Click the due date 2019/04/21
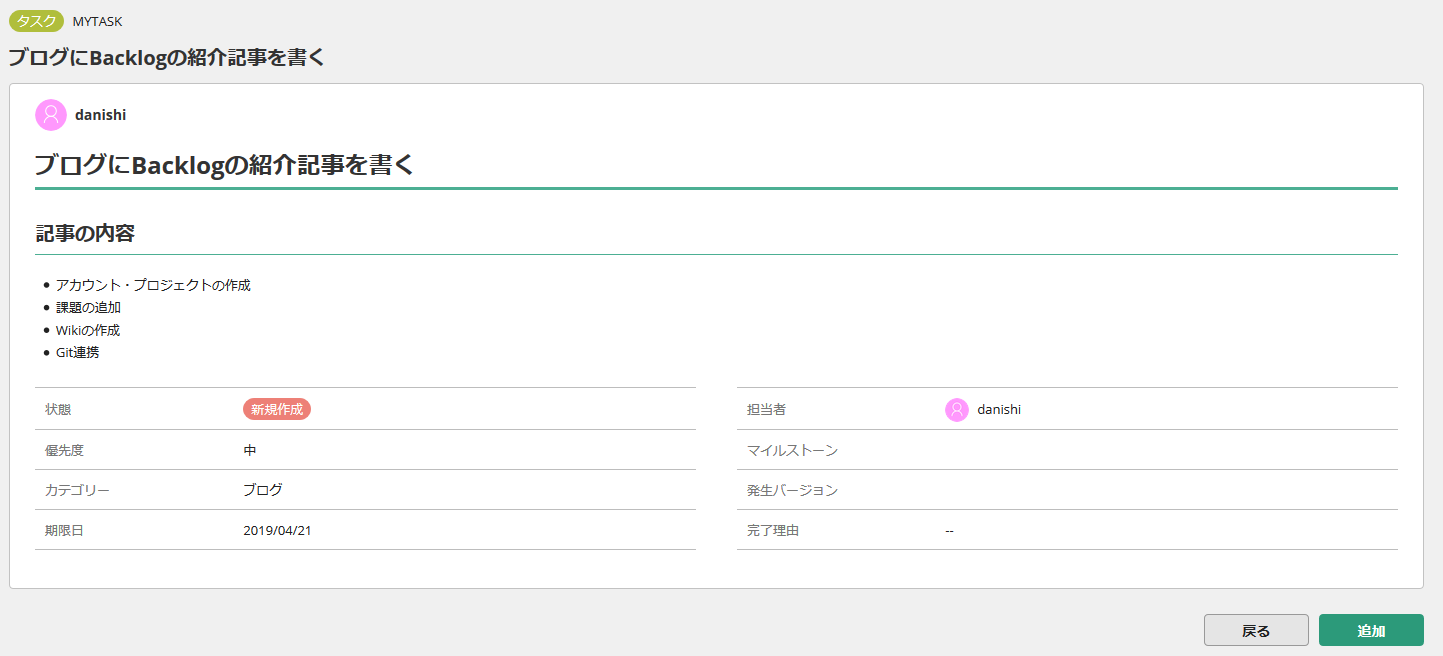 click(x=277, y=530)
